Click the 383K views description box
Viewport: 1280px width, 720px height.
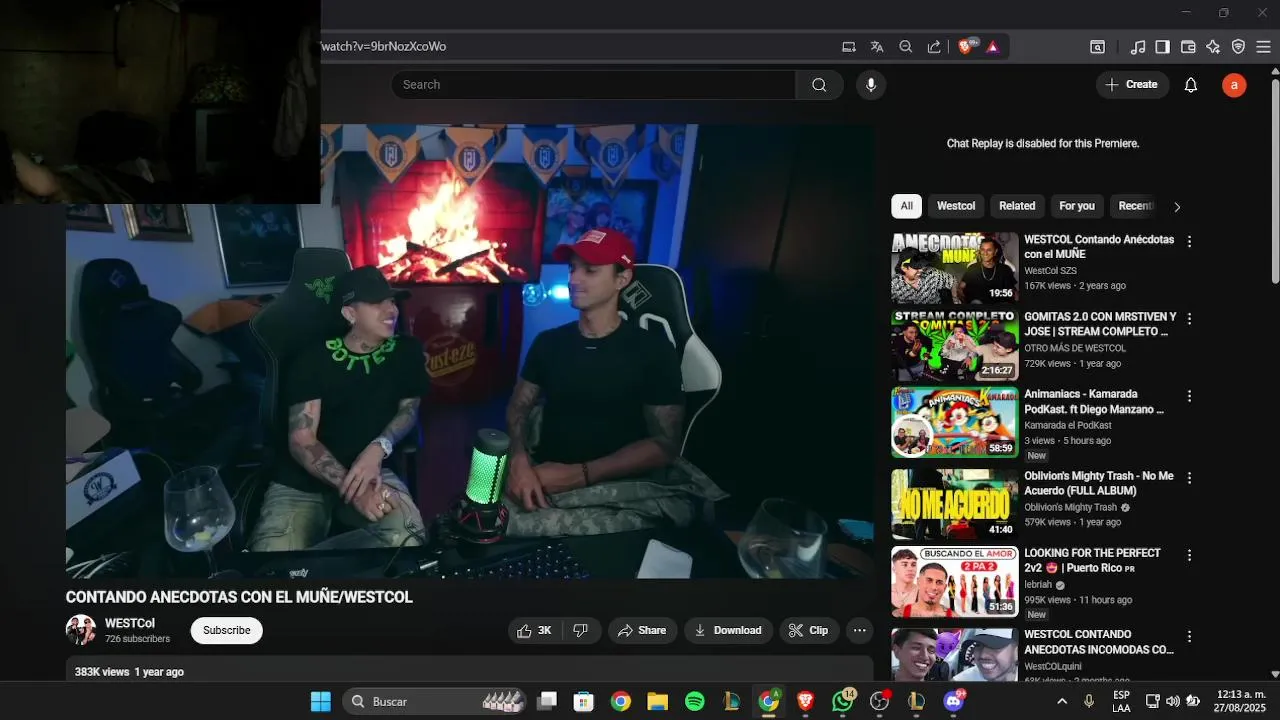click(469, 670)
